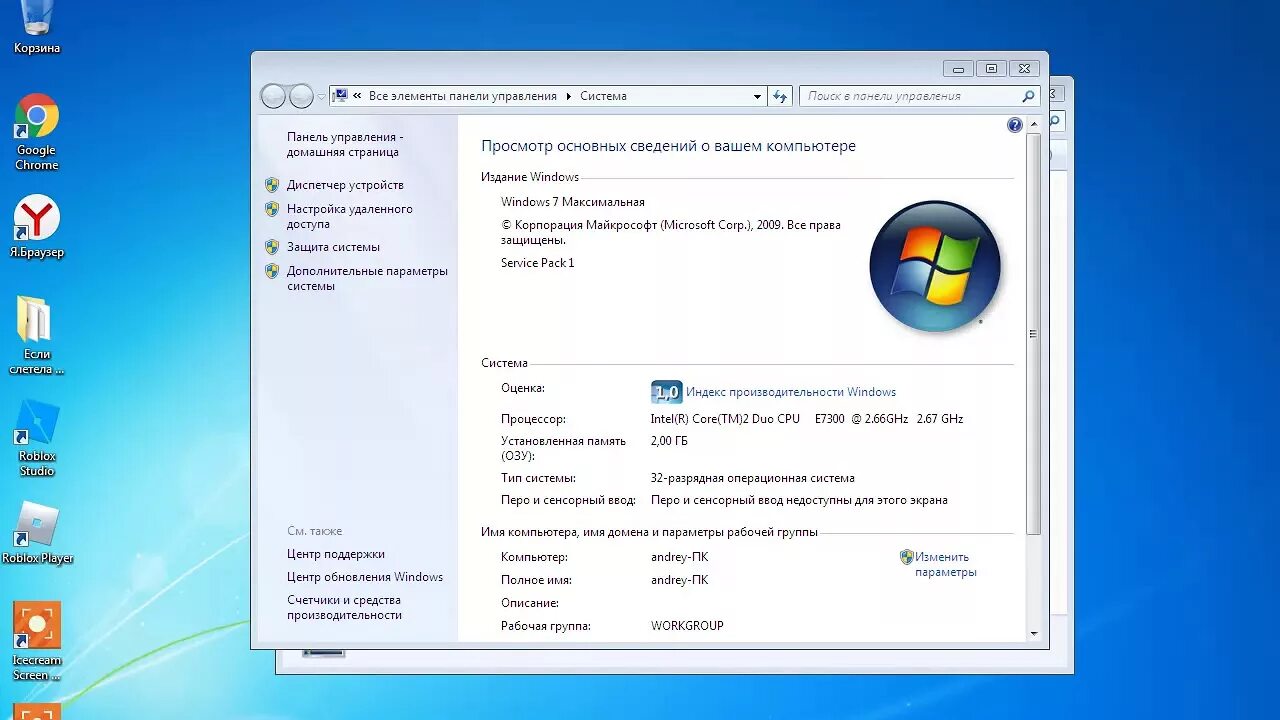This screenshot has height=720, width=1280.
Task: Click the 'Windows 7 Максимальная' text
Action: [x=573, y=202]
